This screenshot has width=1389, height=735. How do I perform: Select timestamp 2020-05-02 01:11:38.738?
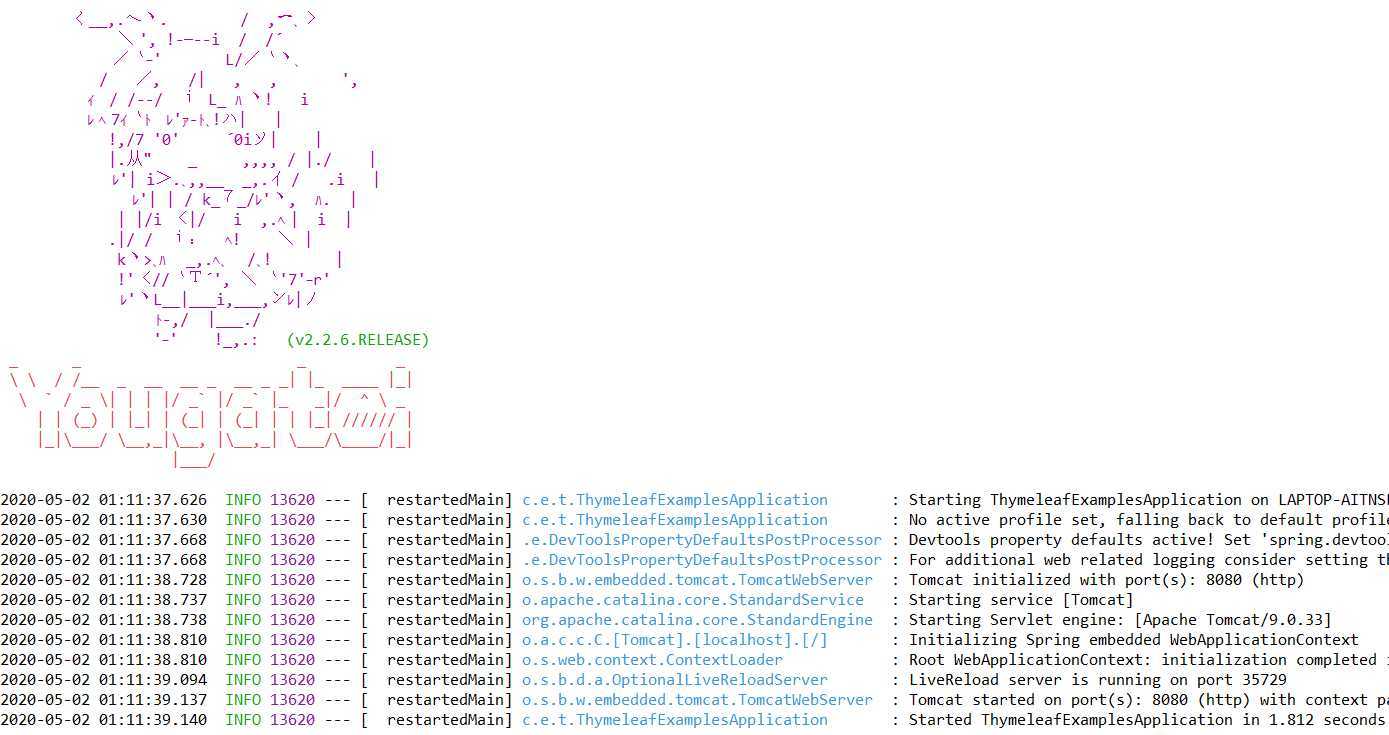pos(104,620)
